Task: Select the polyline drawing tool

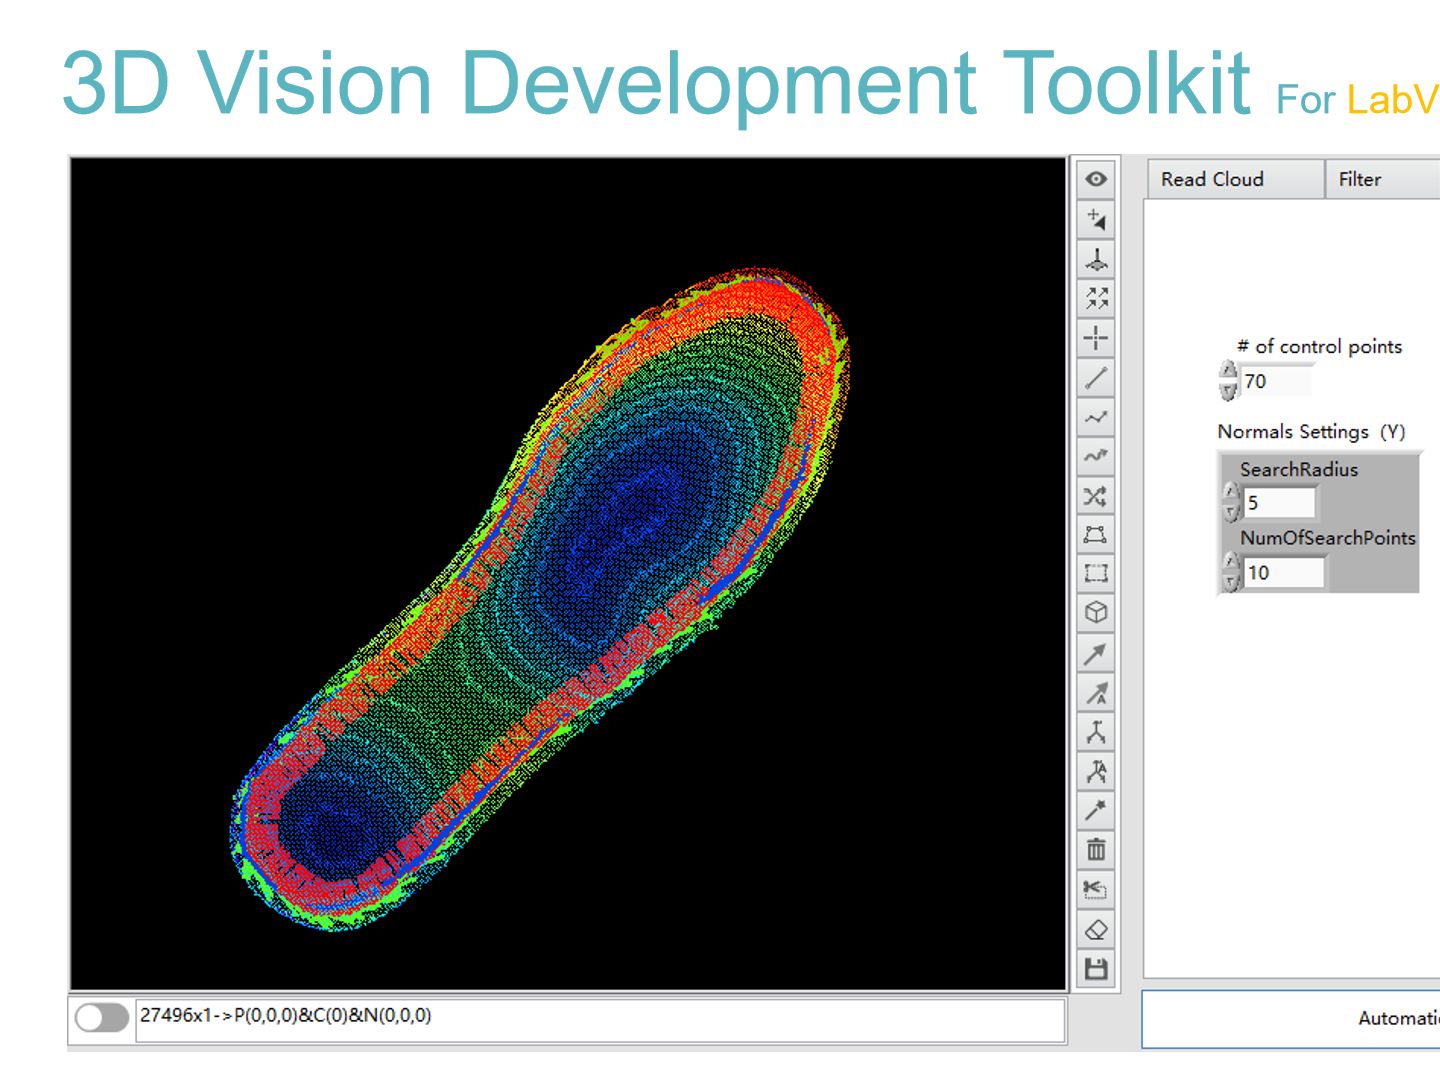Action: 1097,416
